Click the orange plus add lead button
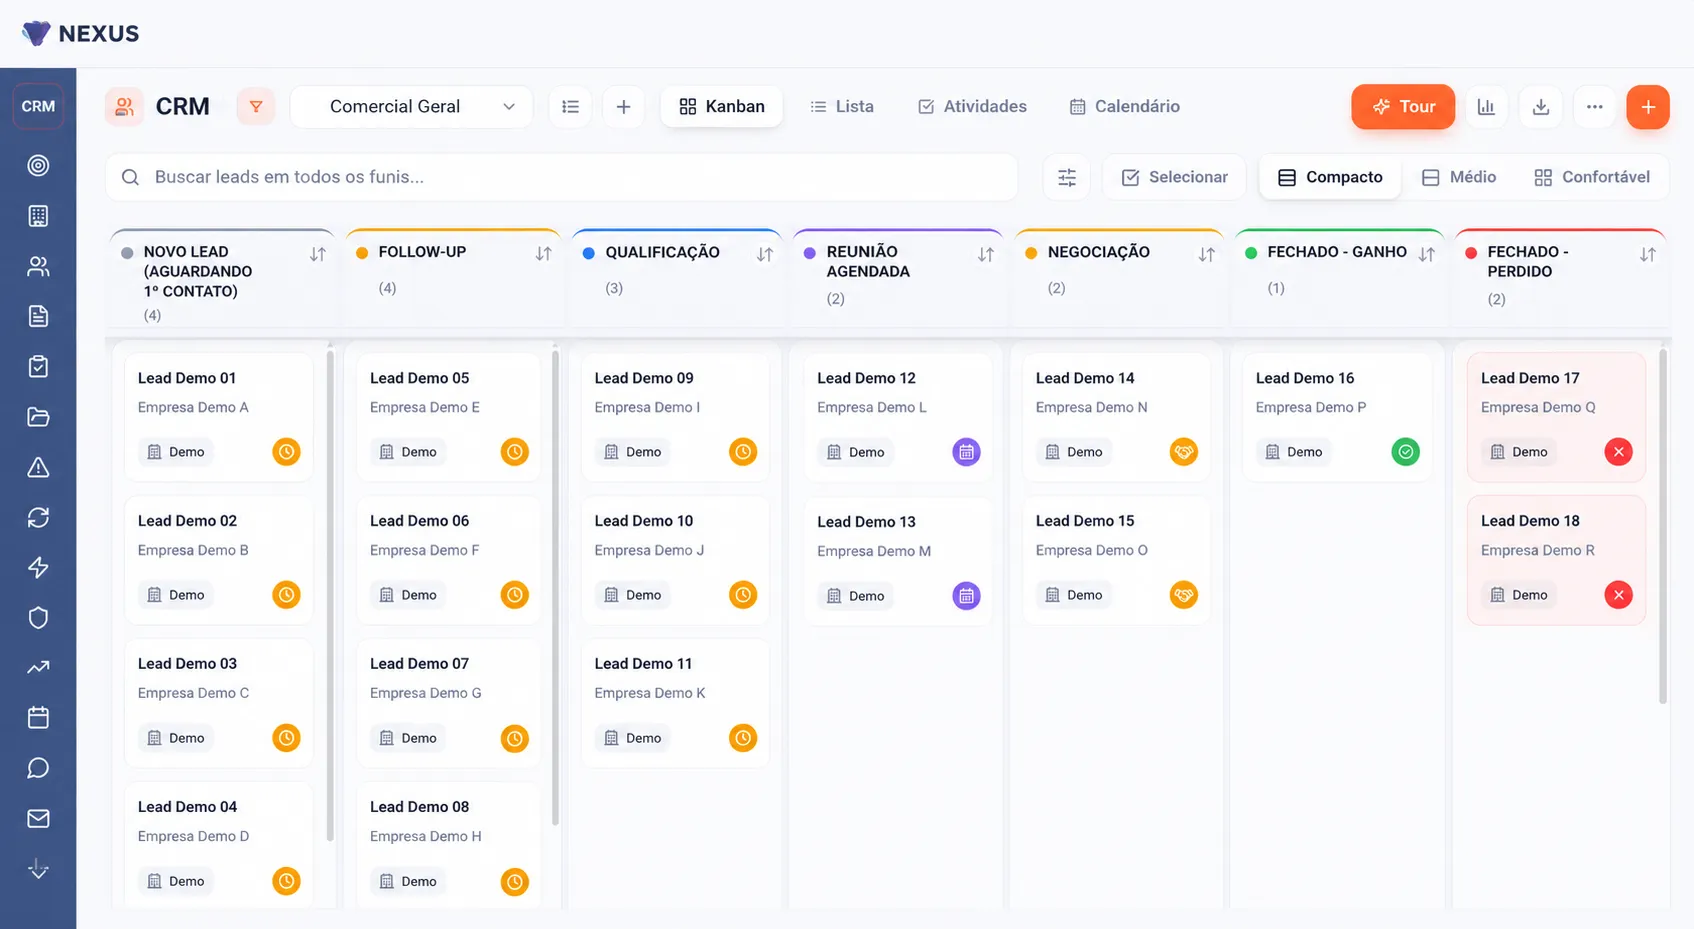Image resolution: width=1694 pixels, height=929 pixels. coord(1648,107)
